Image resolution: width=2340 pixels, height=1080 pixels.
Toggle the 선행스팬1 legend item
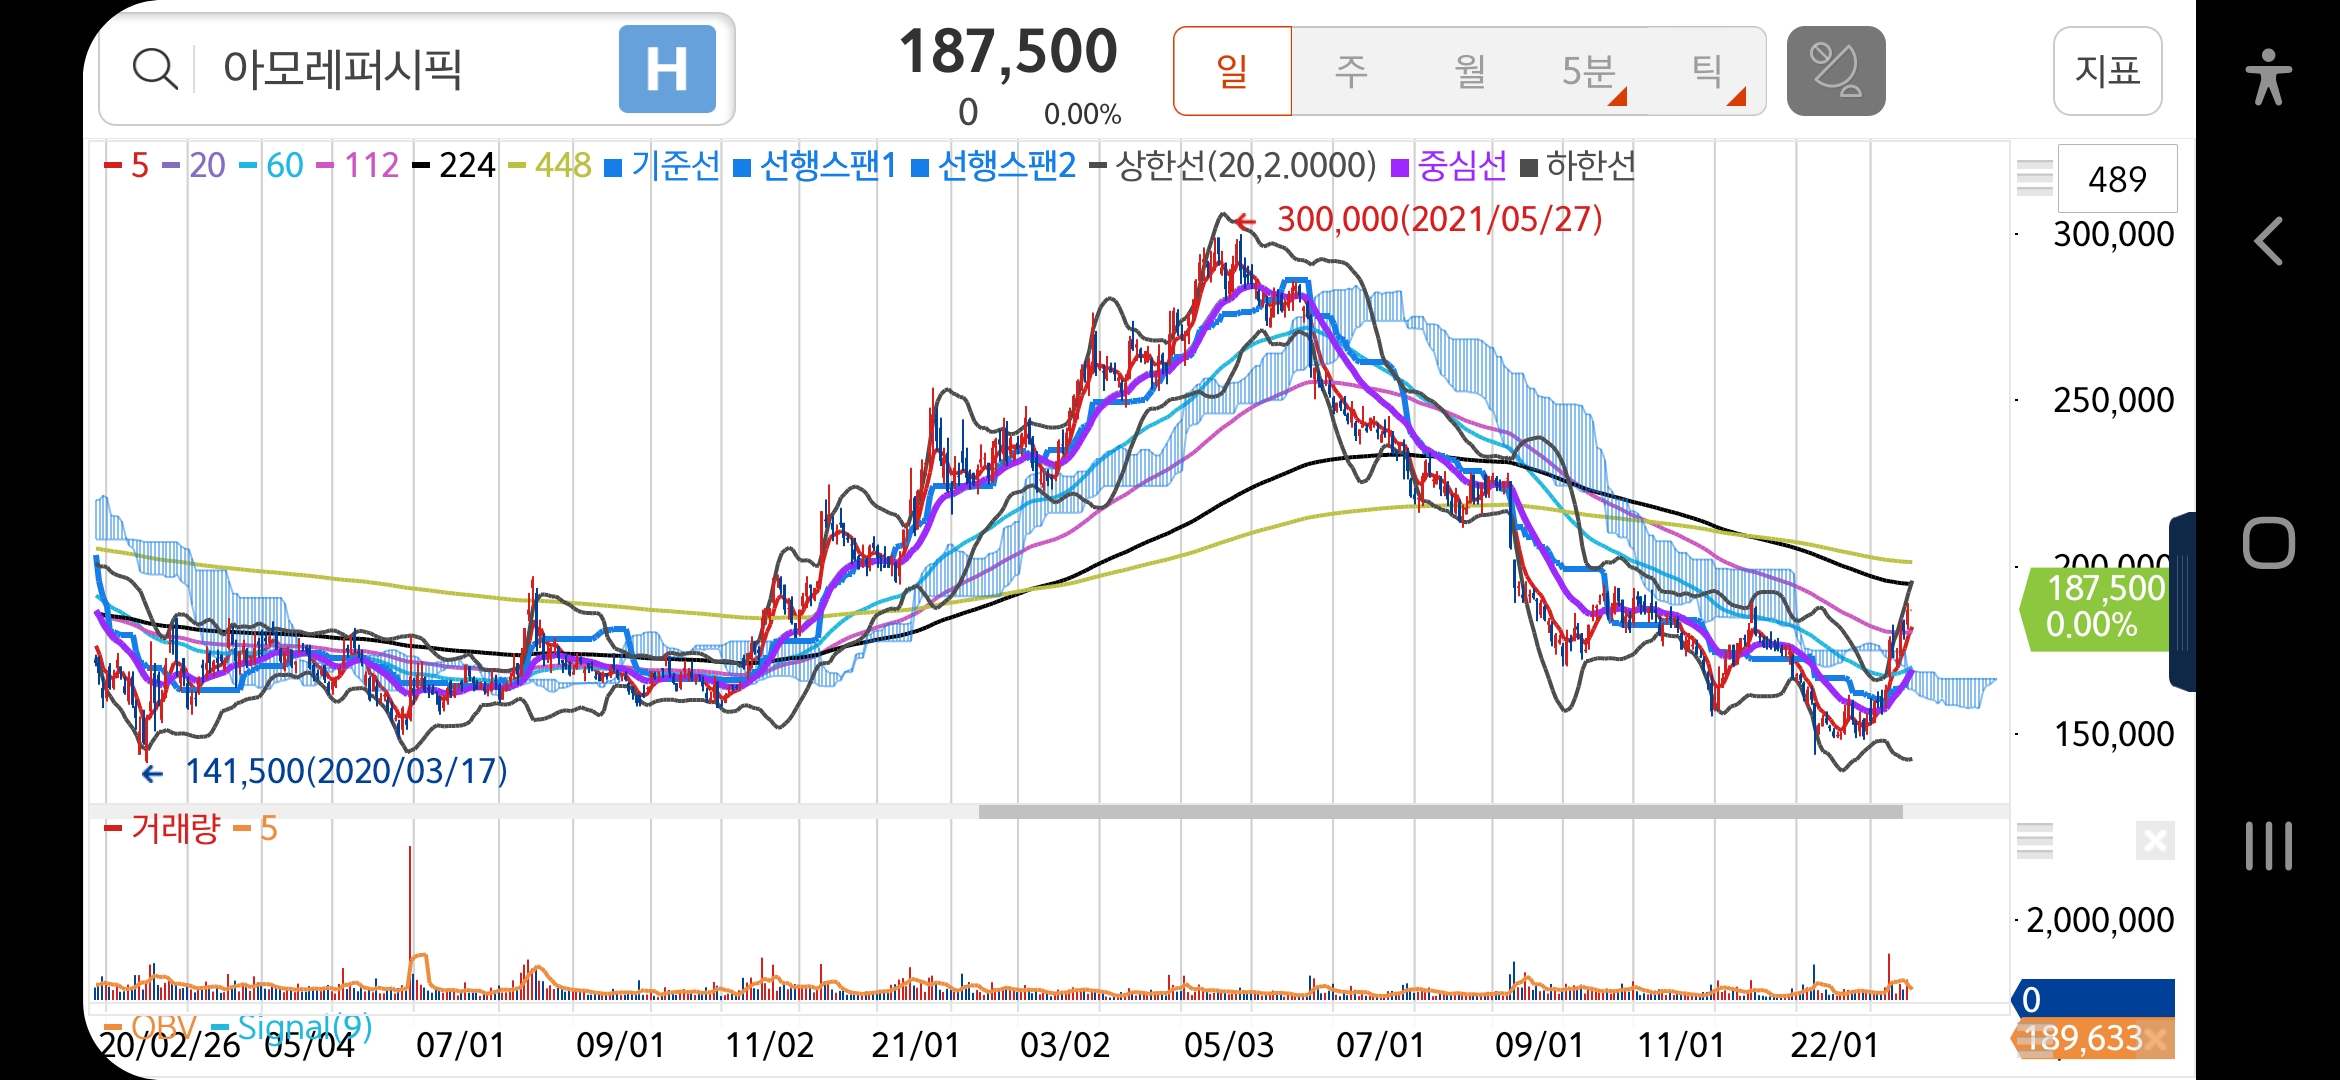click(x=815, y=165)
